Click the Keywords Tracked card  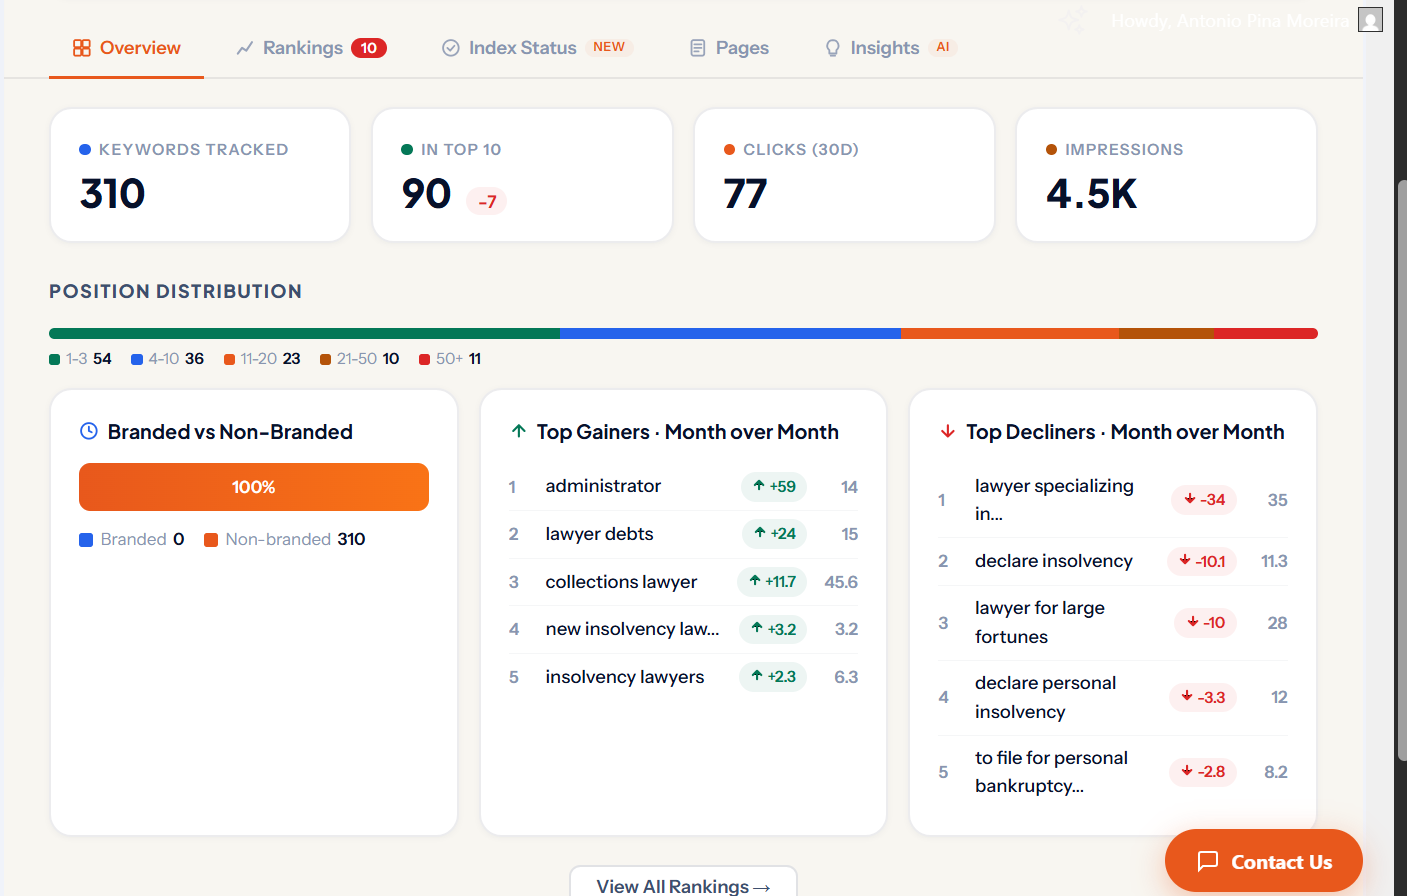pyautogui.click(x=200, y=175)
